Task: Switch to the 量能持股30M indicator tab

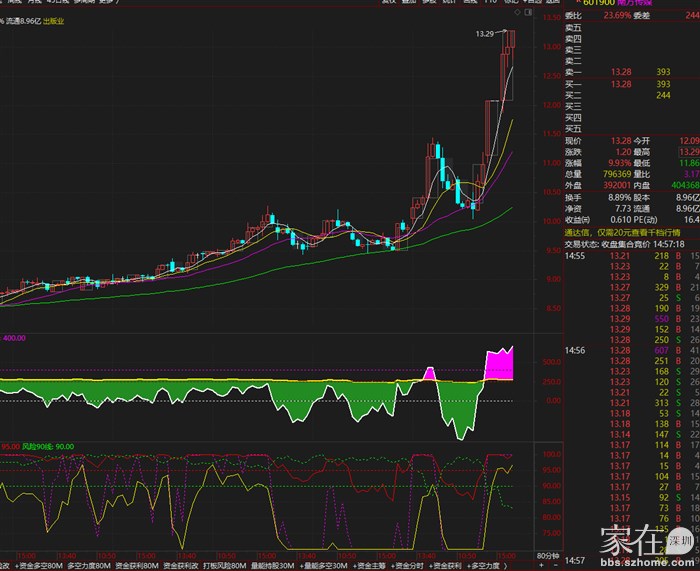Action: [x=273, y=565]
